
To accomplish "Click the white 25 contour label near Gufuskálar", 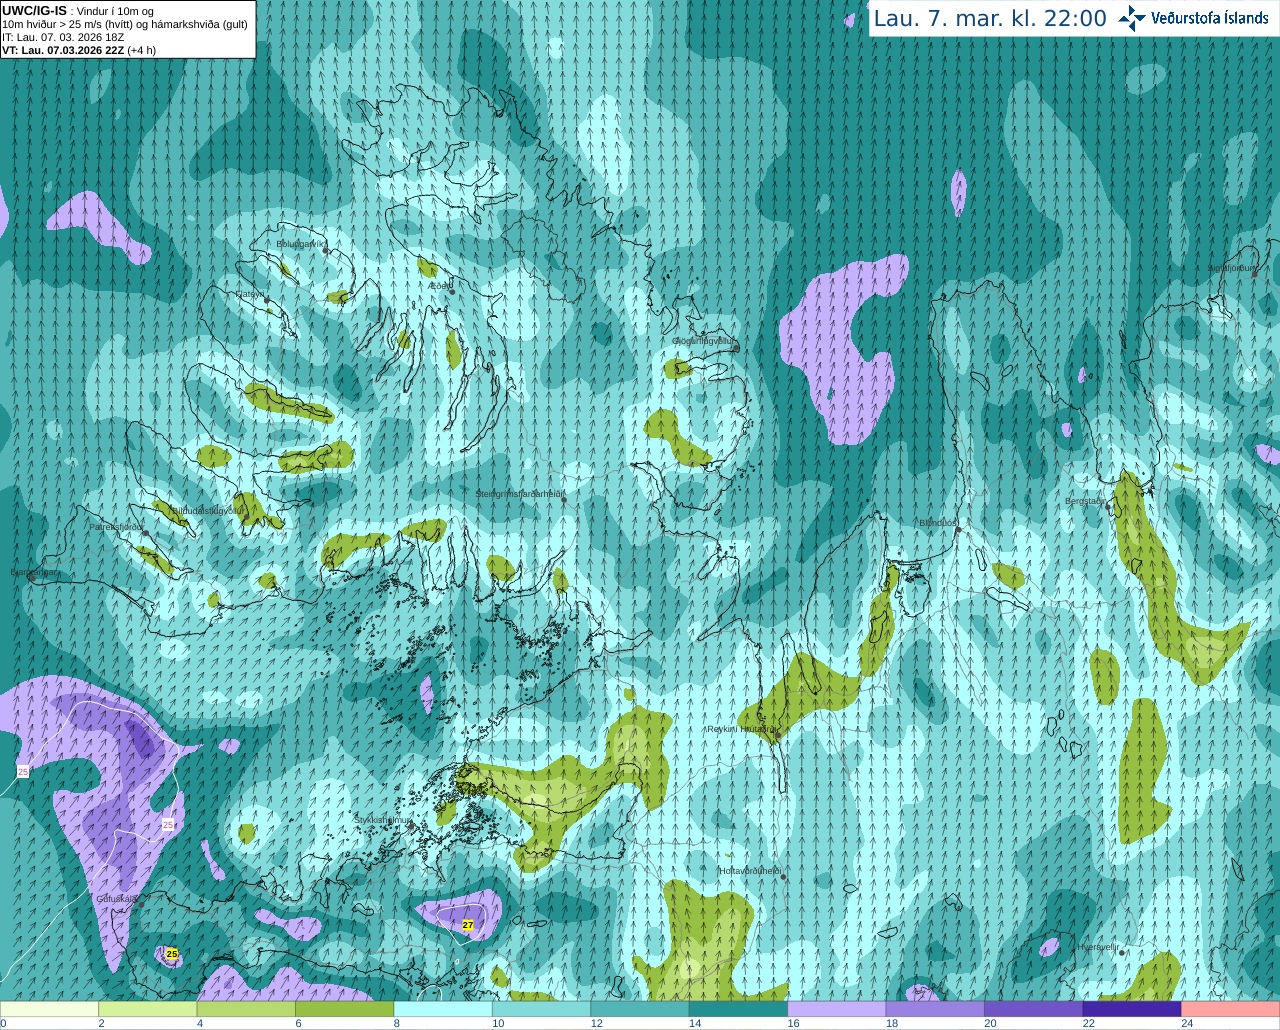I will [168, 824].
